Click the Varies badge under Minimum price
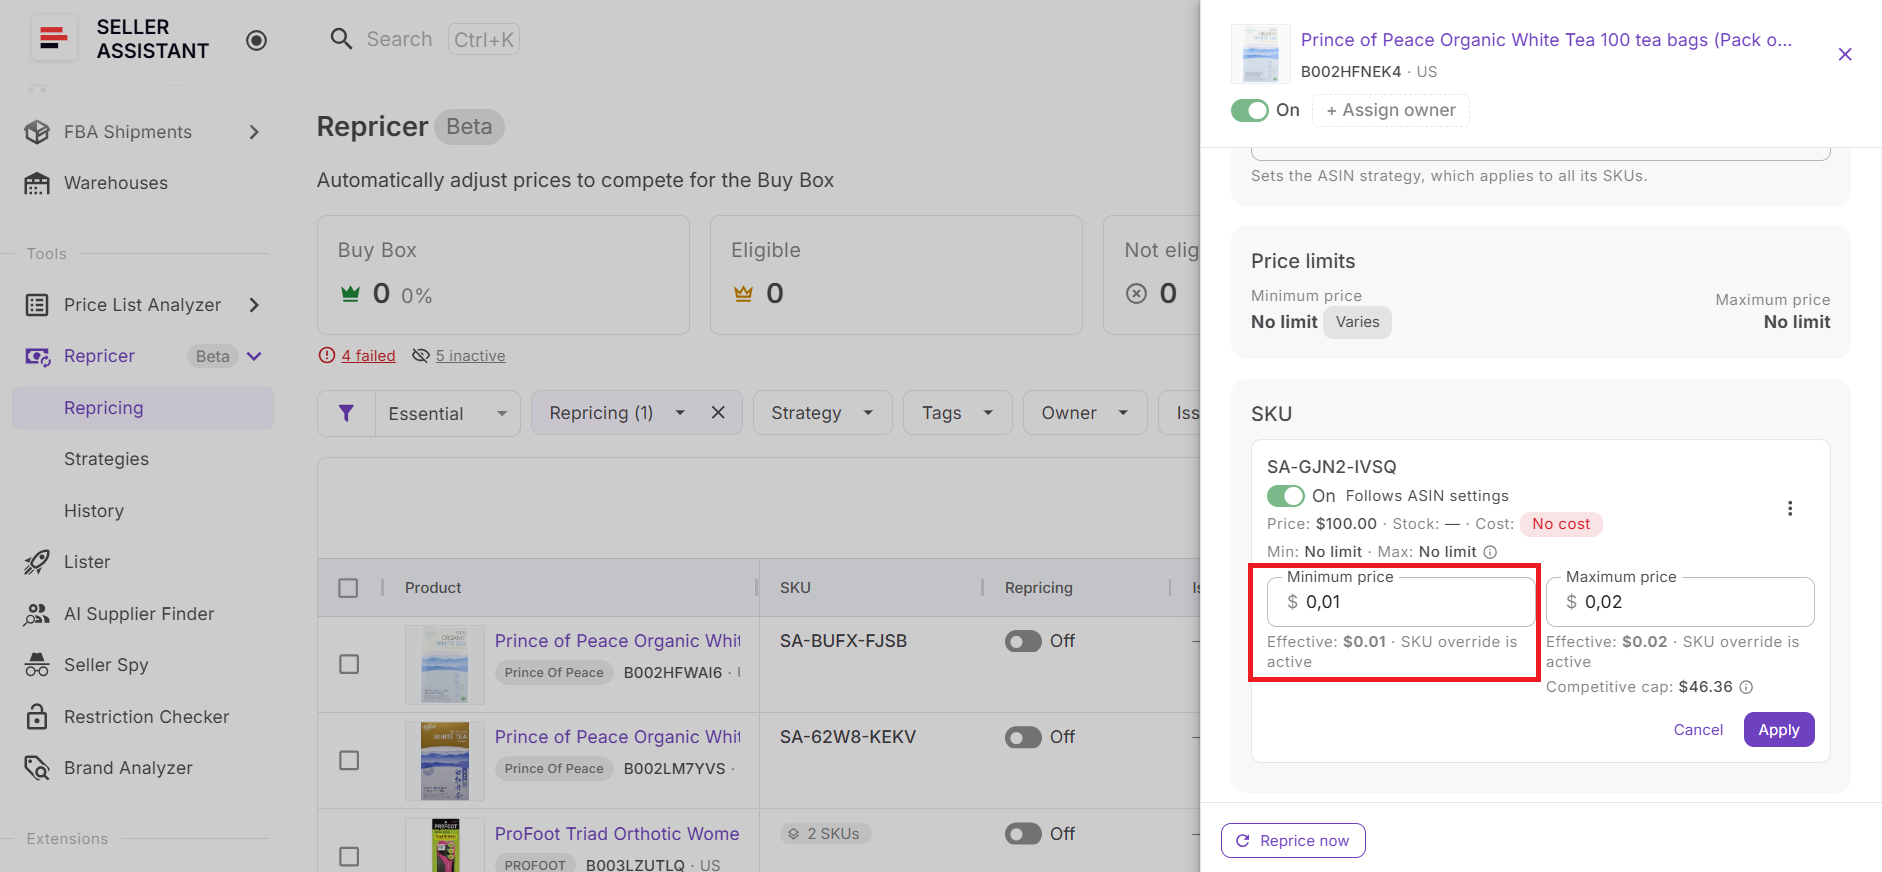Image resolution: width=1882 pixels, height=872 pixels. (1357, 322)
